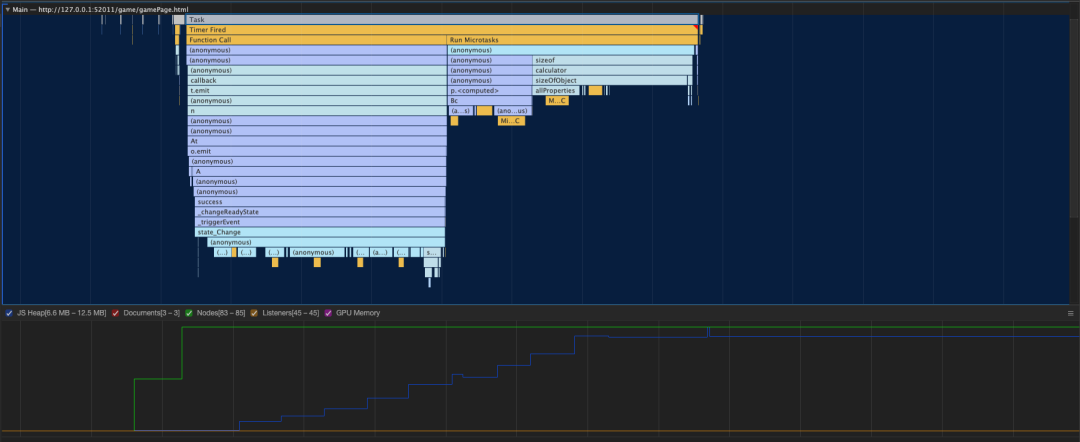Select the Task bar in flame chart
The height and width of the screenshot is (442, 1080).
coord(440,20)
